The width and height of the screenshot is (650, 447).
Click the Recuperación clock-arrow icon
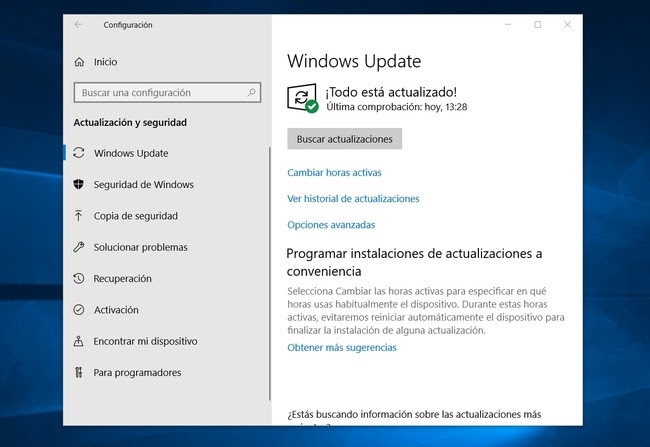79,278
